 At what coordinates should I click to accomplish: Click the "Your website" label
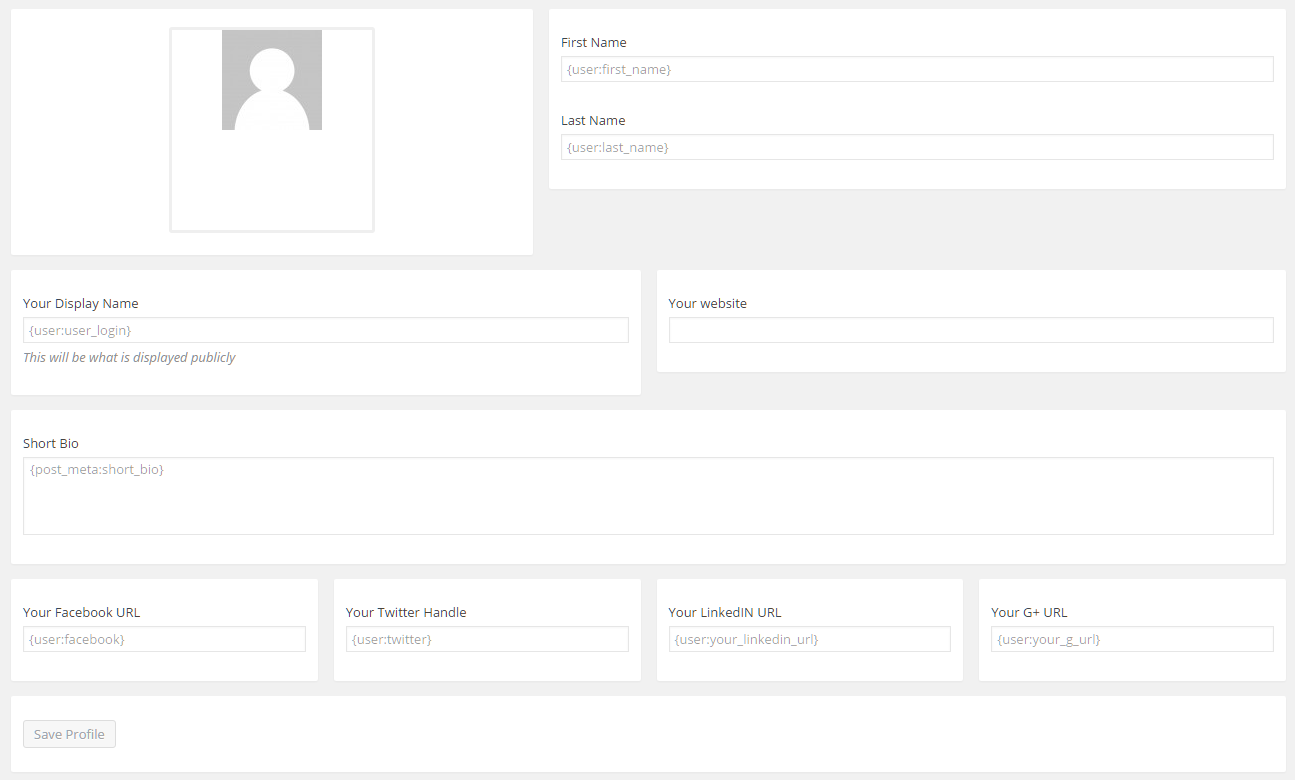tap(708, 304)
